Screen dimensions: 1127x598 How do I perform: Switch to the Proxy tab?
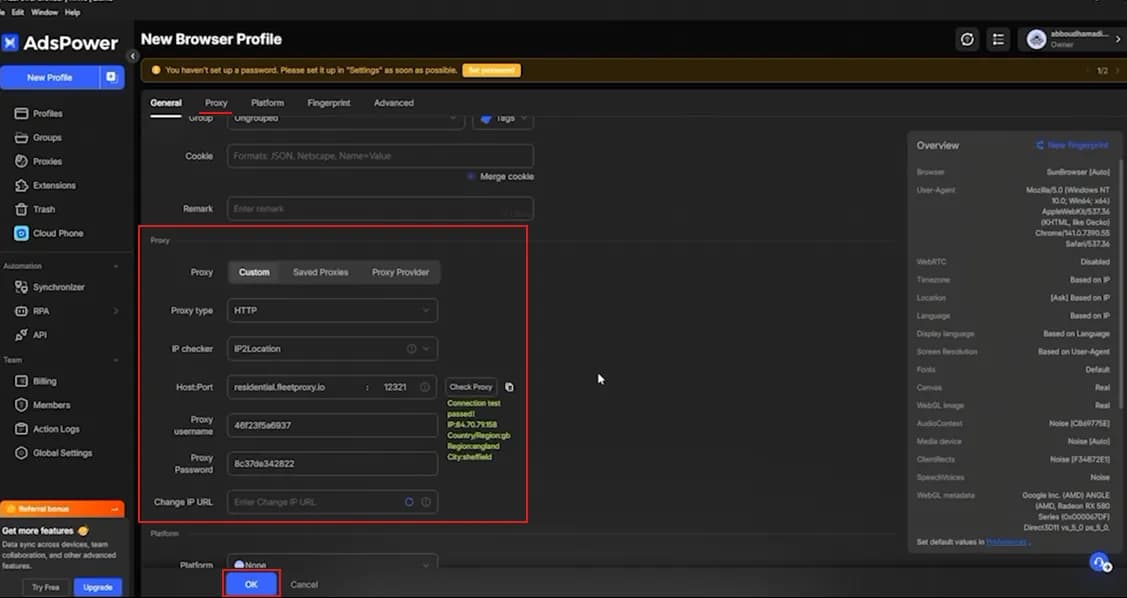tap(216, 103)
